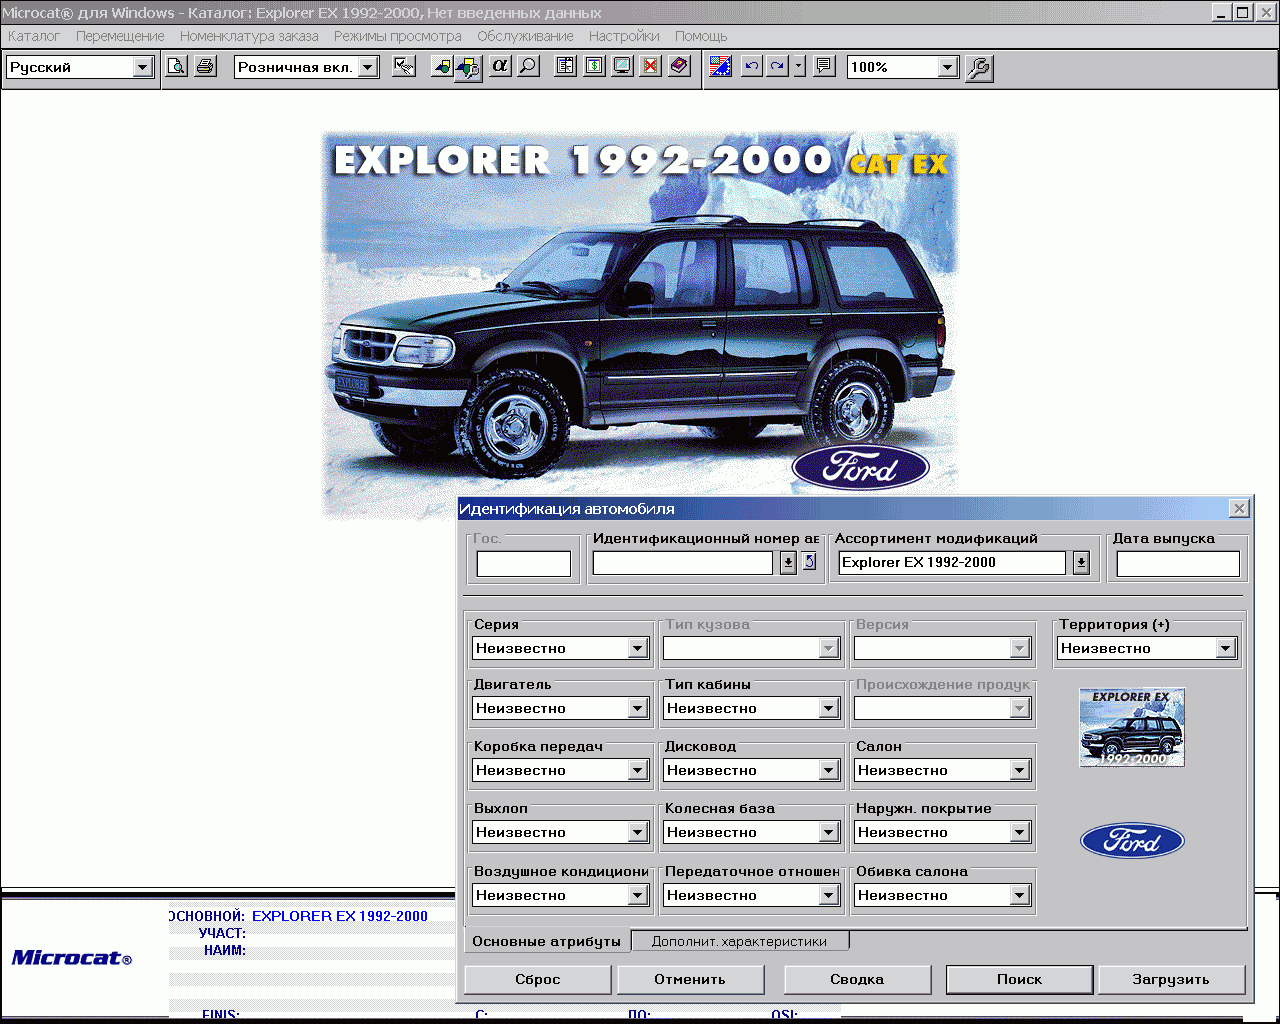Click the monitor screen toolbar icon

pyautogui.click(x=622, y=67)
